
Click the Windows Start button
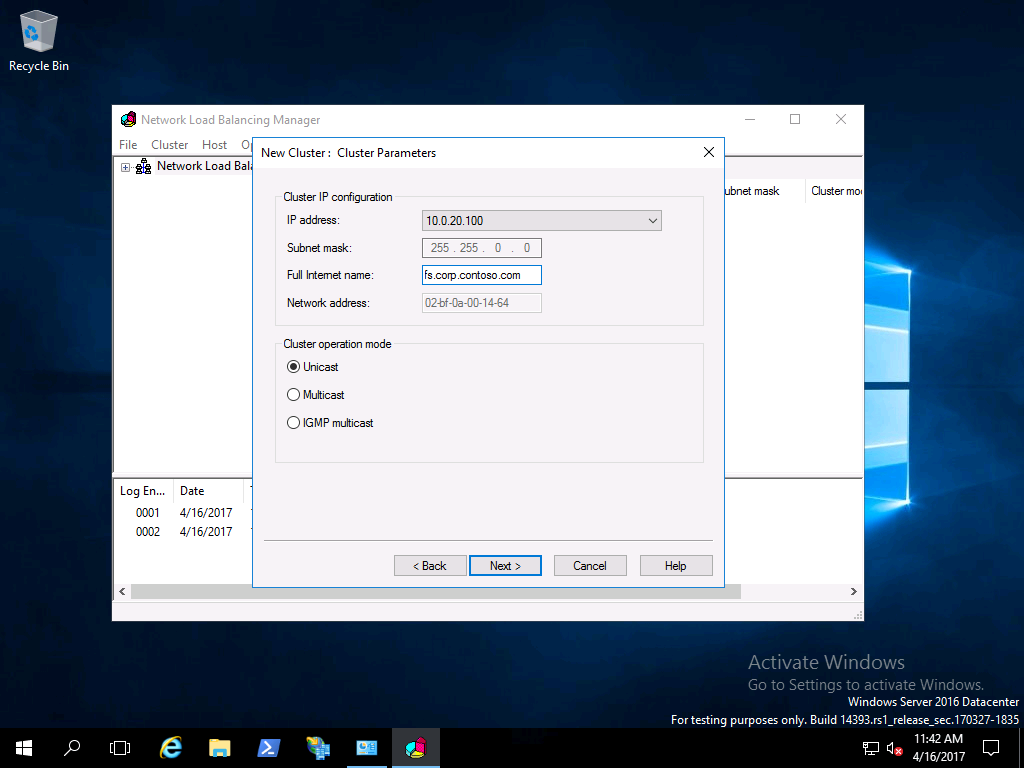(23, 747)
